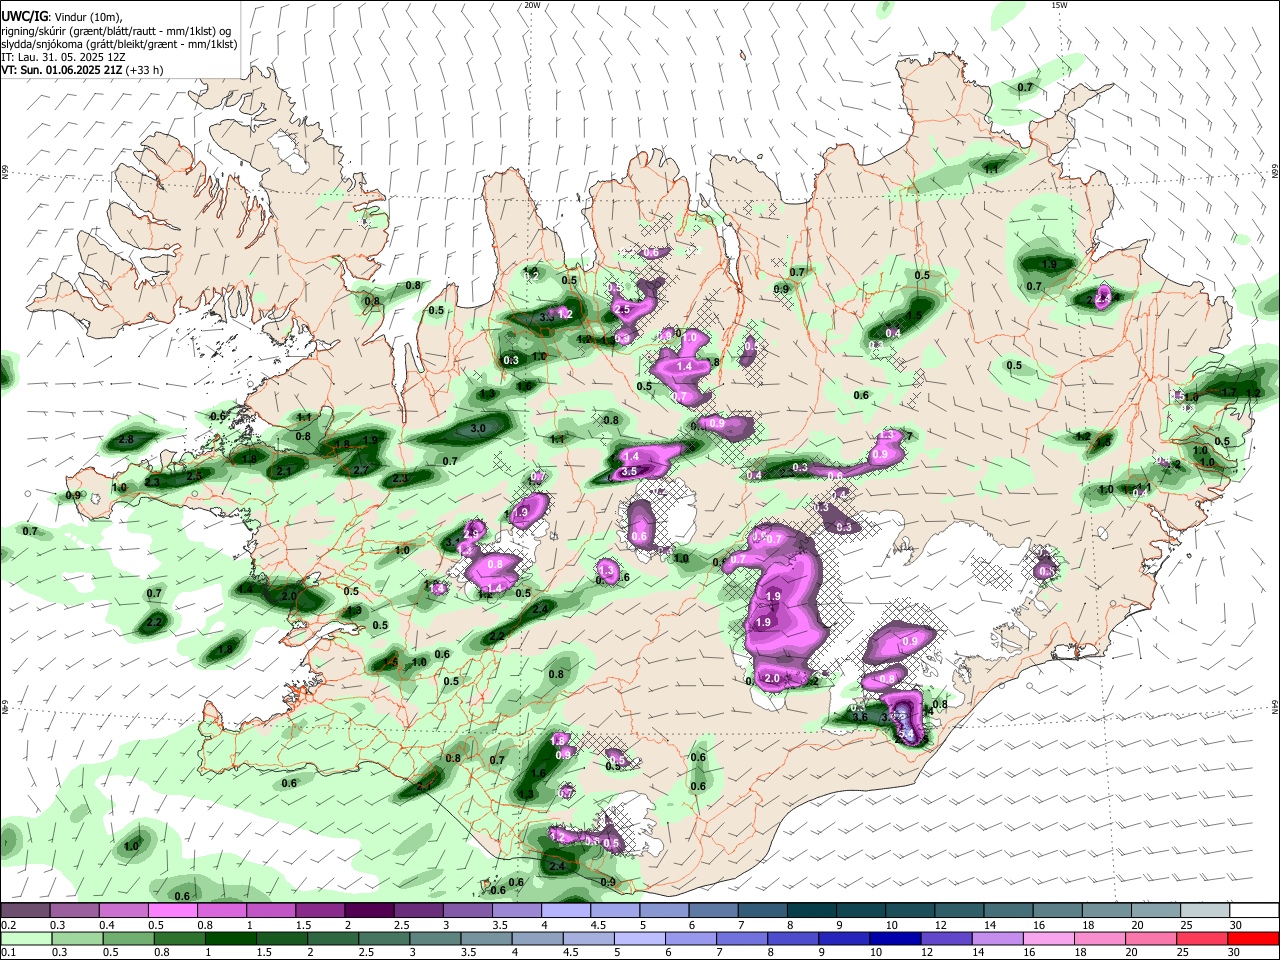
Task: Pick the lower scale swatch between 25 and 30
Action: click(x=1203, y=938)
